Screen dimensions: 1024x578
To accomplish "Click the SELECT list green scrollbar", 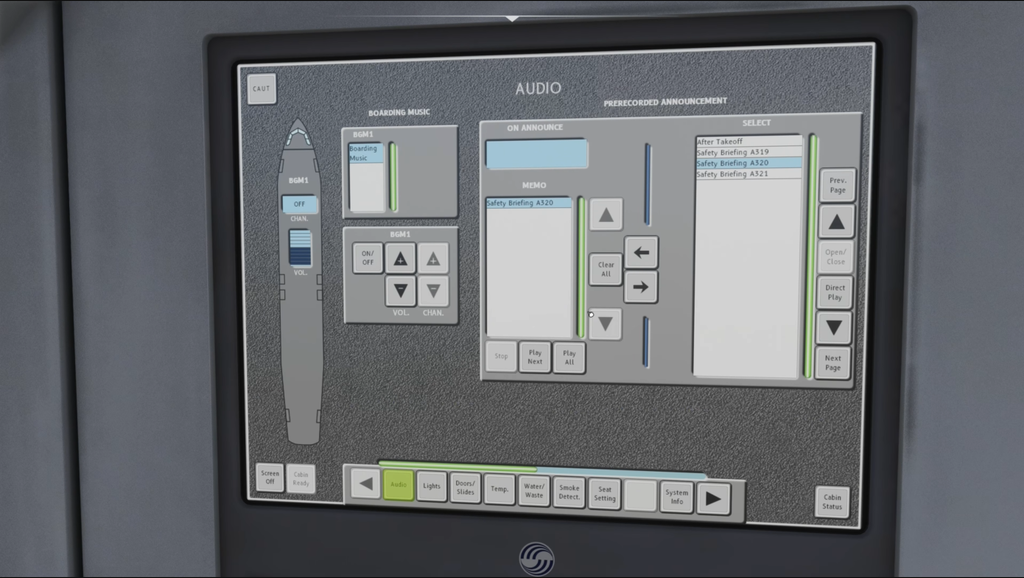I will tap(810, 257).
